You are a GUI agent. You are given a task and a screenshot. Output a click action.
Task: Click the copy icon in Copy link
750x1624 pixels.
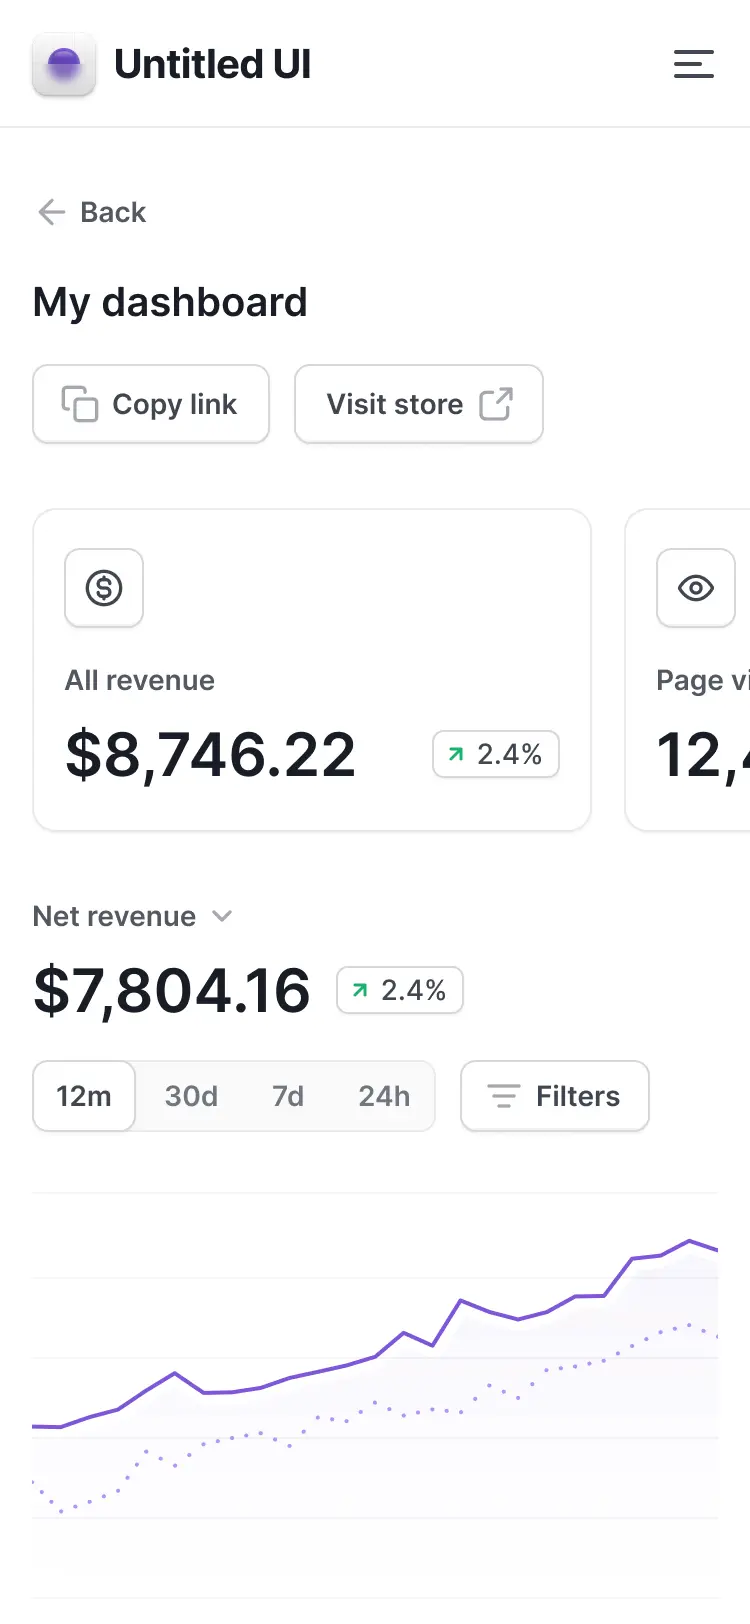[80, 404]
